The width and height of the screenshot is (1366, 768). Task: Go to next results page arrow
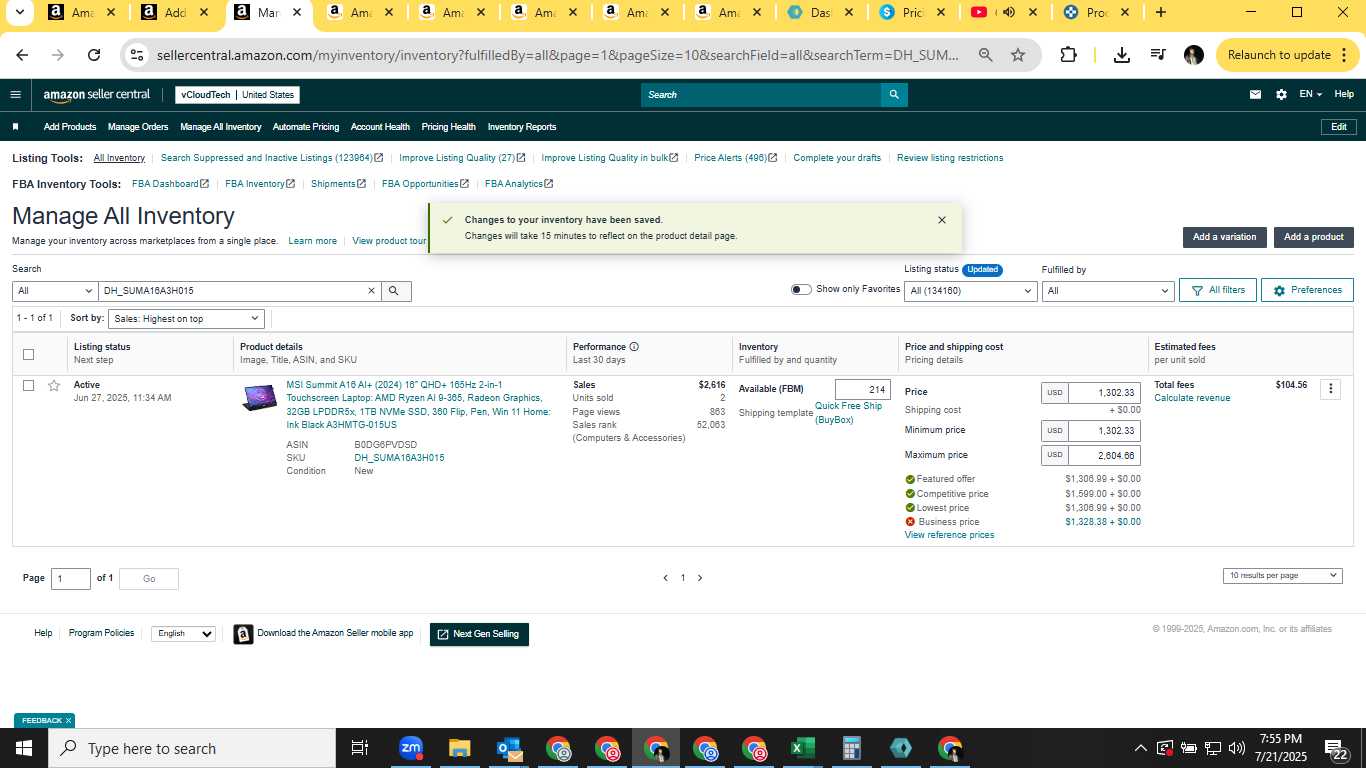[700, 578]
